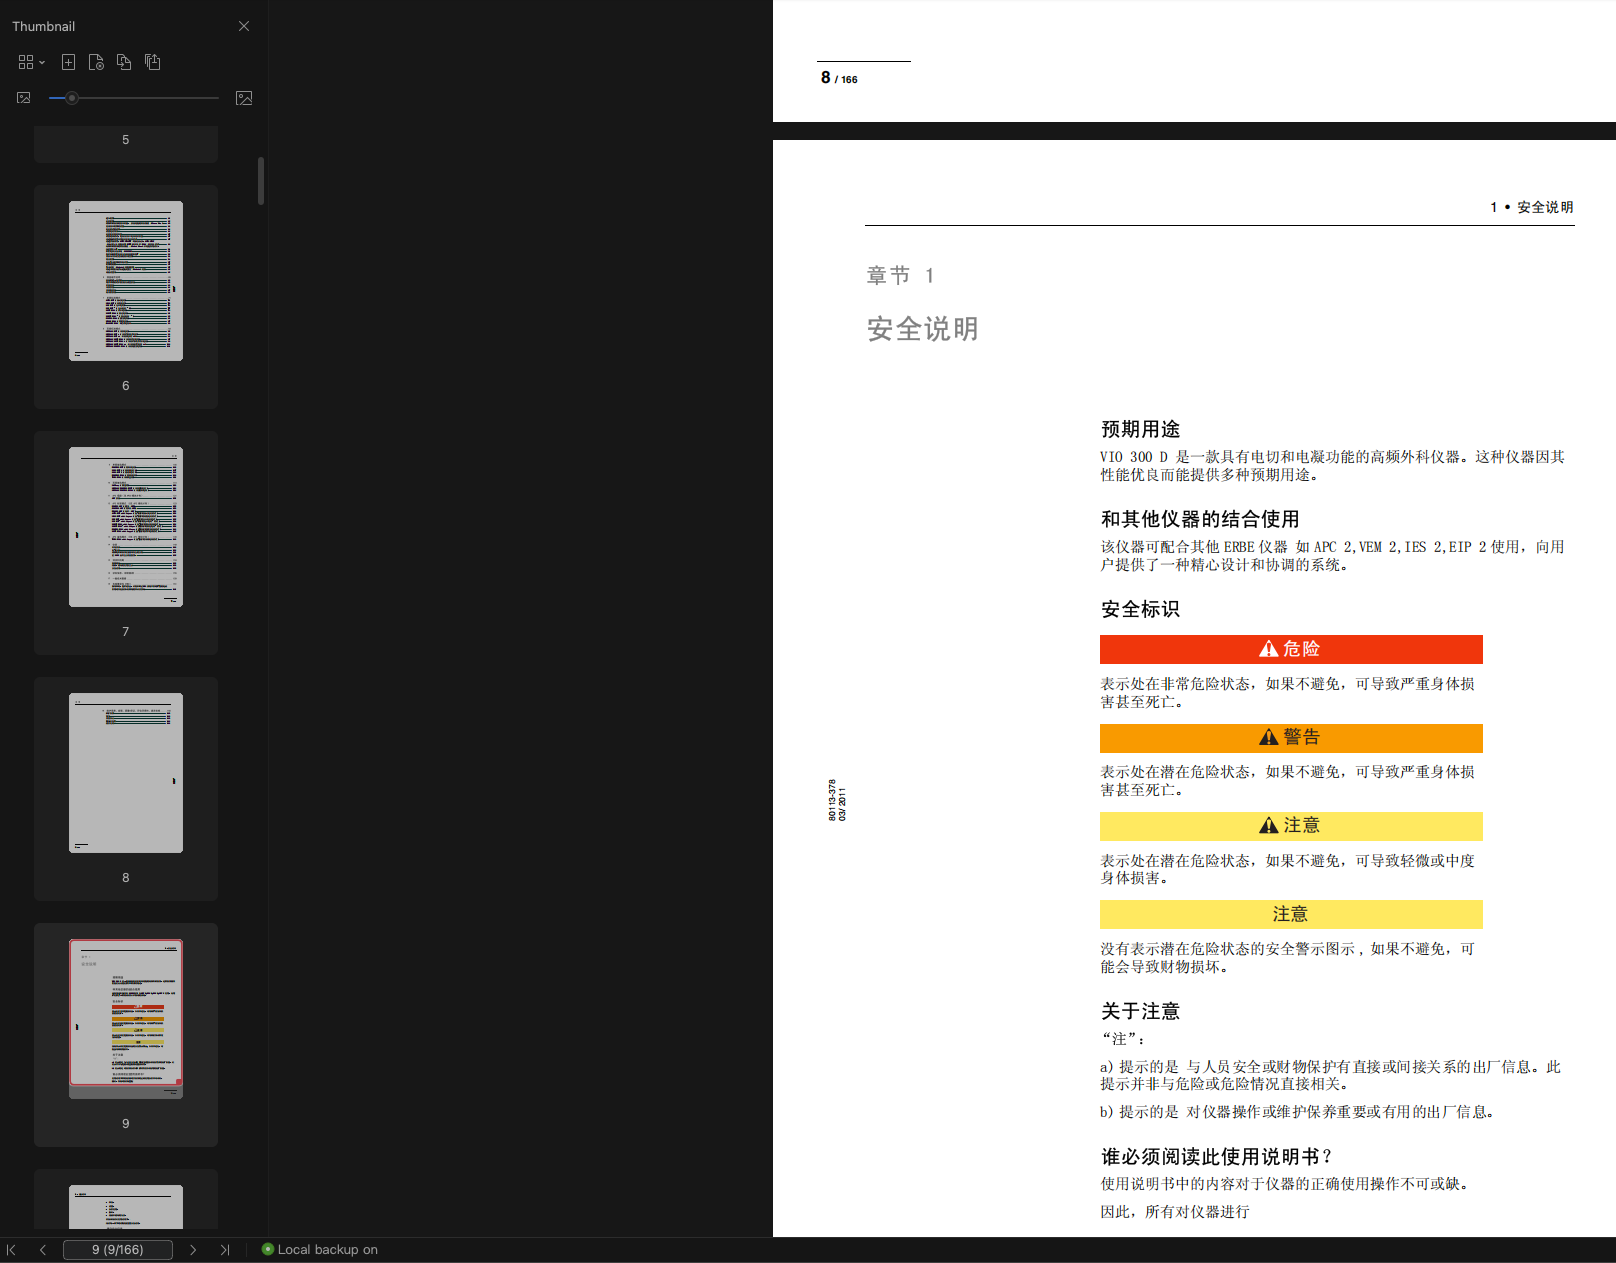Viewport: 1616px width, 1263px height.
Task: Click the copy page icon
Action: [124, 61]
